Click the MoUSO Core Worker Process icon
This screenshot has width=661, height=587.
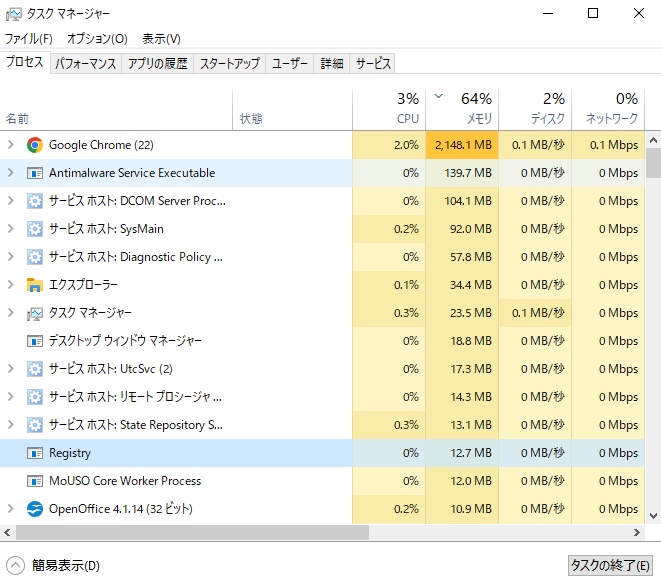pyautogui.click(x=35, y=481)
